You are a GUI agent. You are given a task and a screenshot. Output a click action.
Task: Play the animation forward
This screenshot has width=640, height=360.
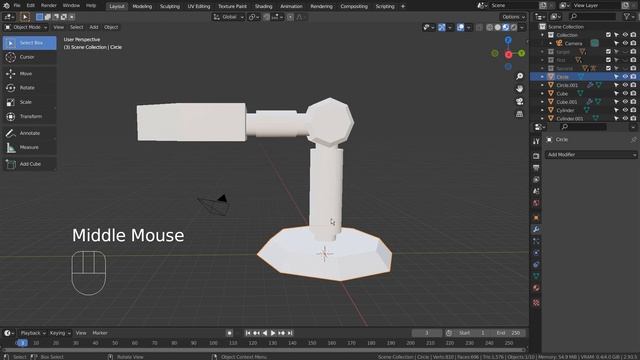coord(273,333)
